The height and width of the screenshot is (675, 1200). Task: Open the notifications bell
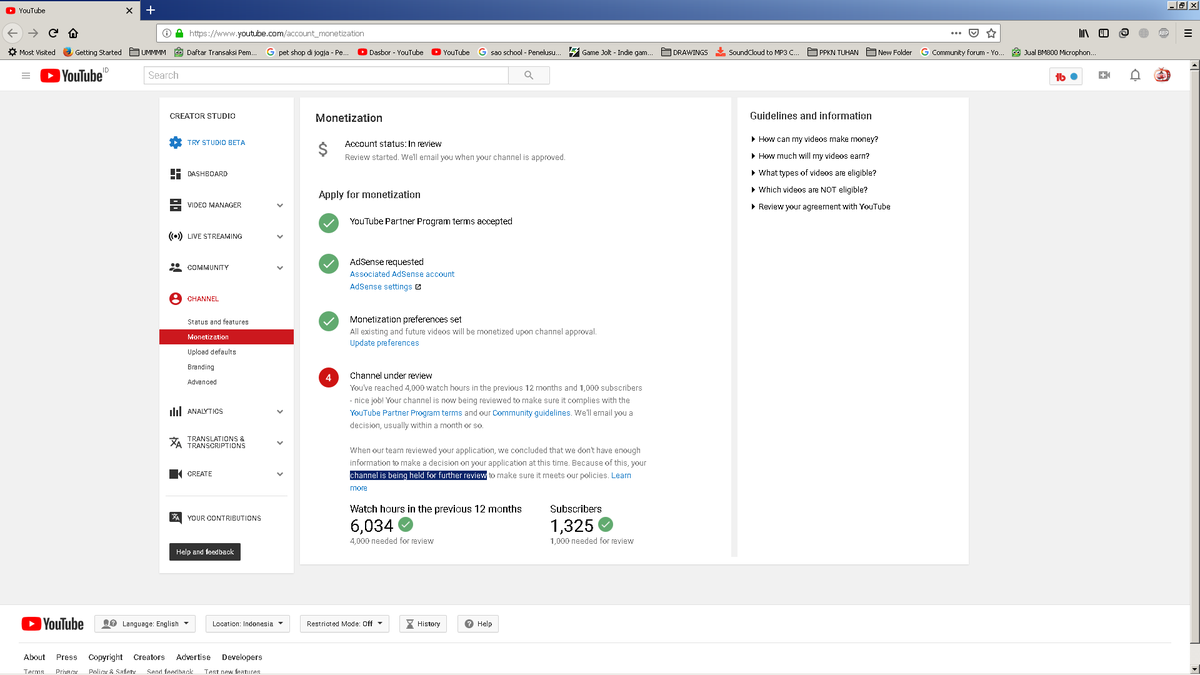tap(1135, 75)
